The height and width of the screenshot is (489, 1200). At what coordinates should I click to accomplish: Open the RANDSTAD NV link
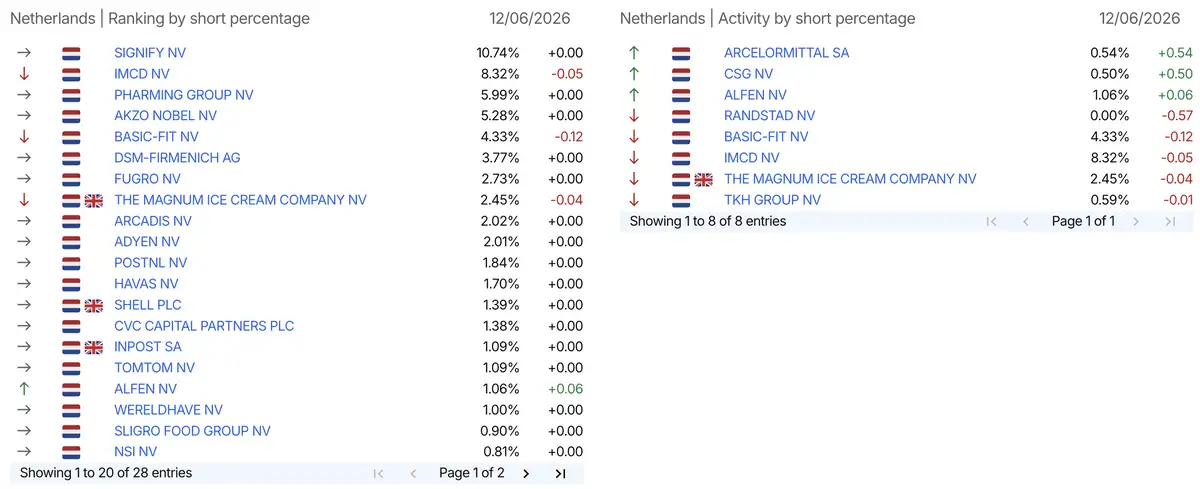click(x=769, y=116)
